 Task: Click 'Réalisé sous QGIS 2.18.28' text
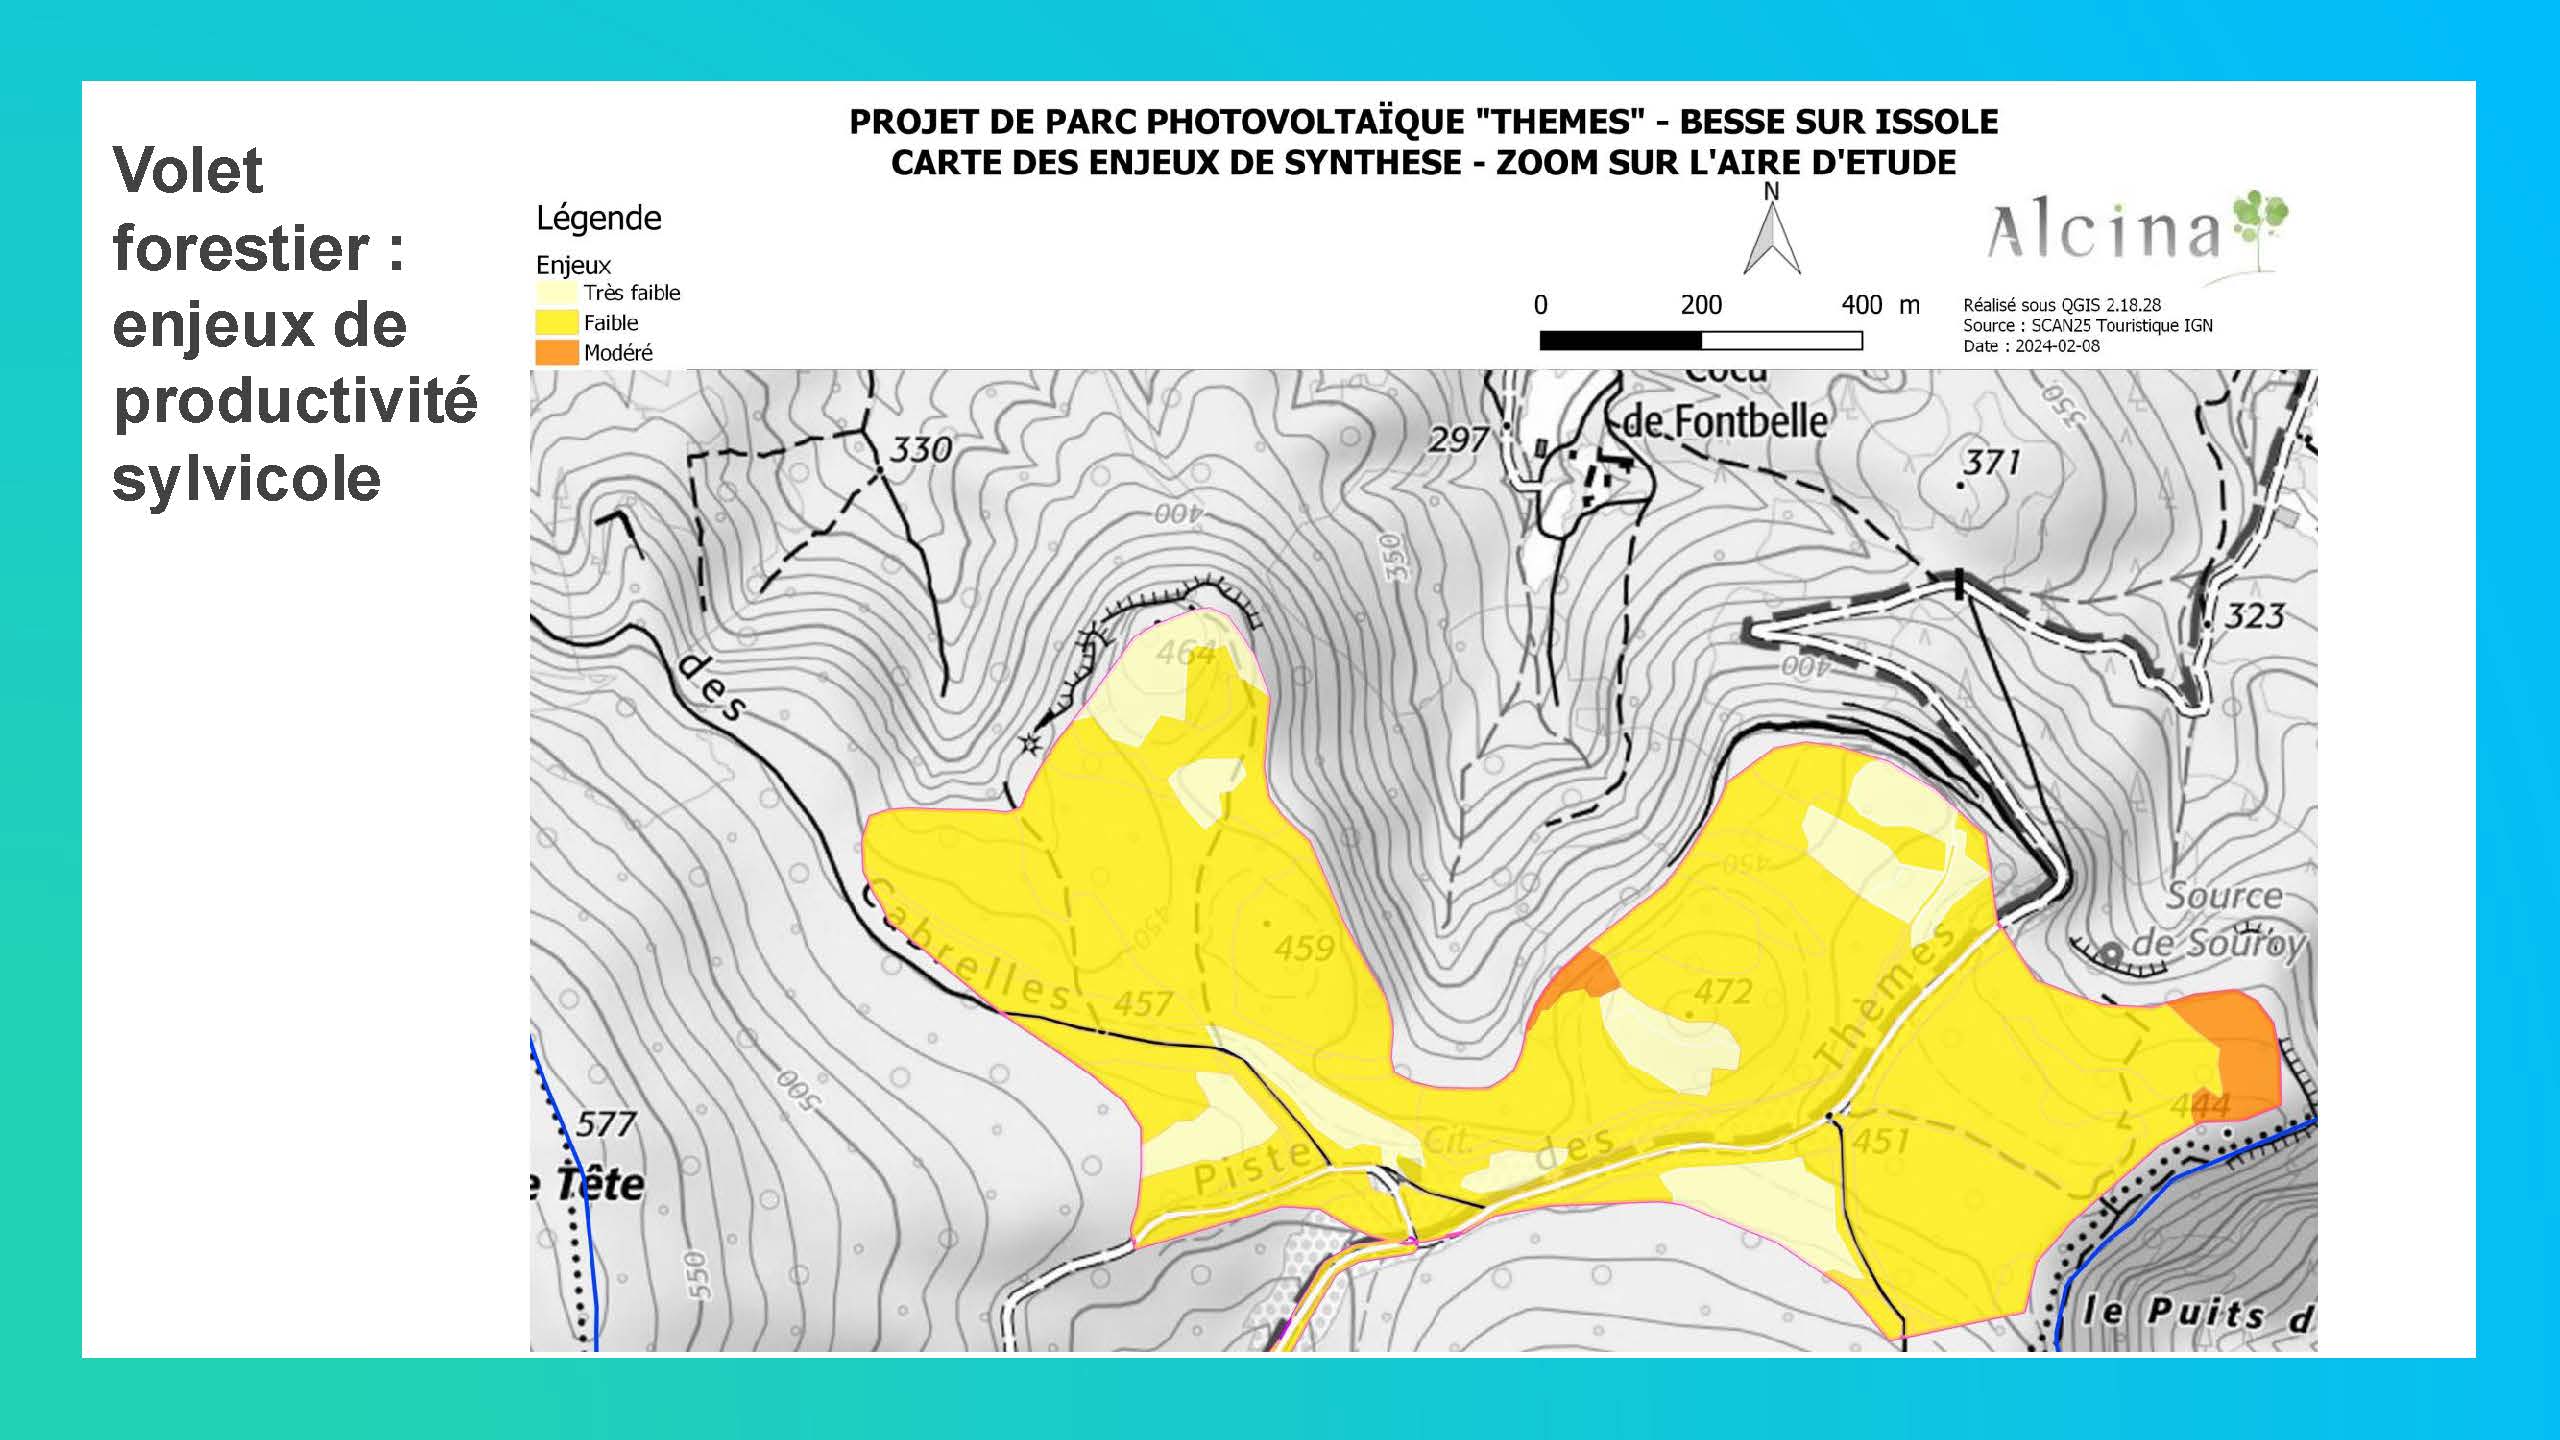[2062, 305]
